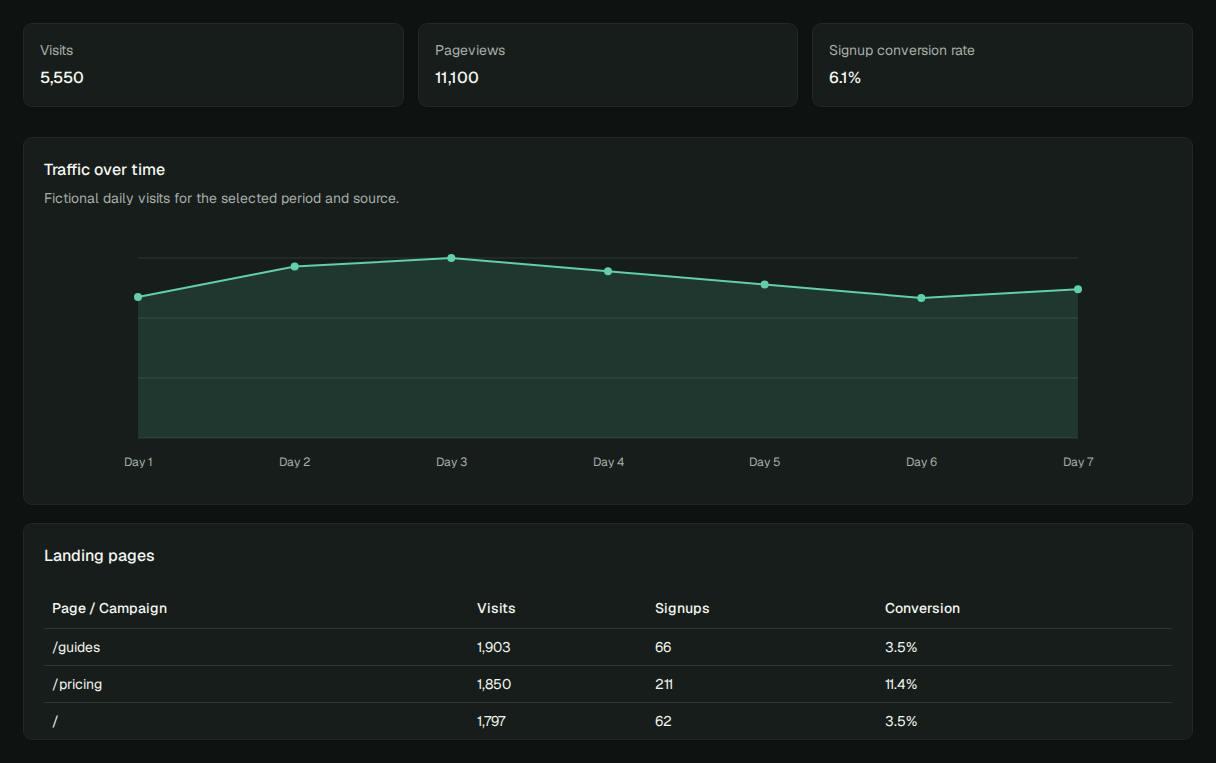Image resolution: width=1216 pixels, height=763 pixels.
Task: Click the "Signup conversion rate" label
Action: point(902,50)
